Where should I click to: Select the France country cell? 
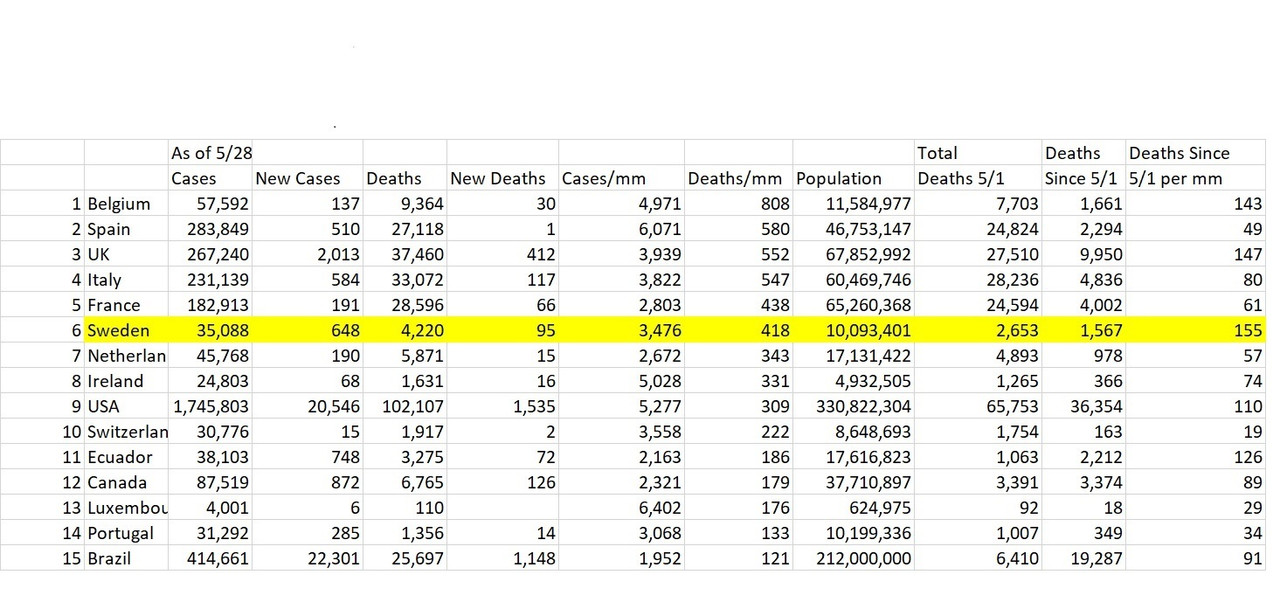126,305
